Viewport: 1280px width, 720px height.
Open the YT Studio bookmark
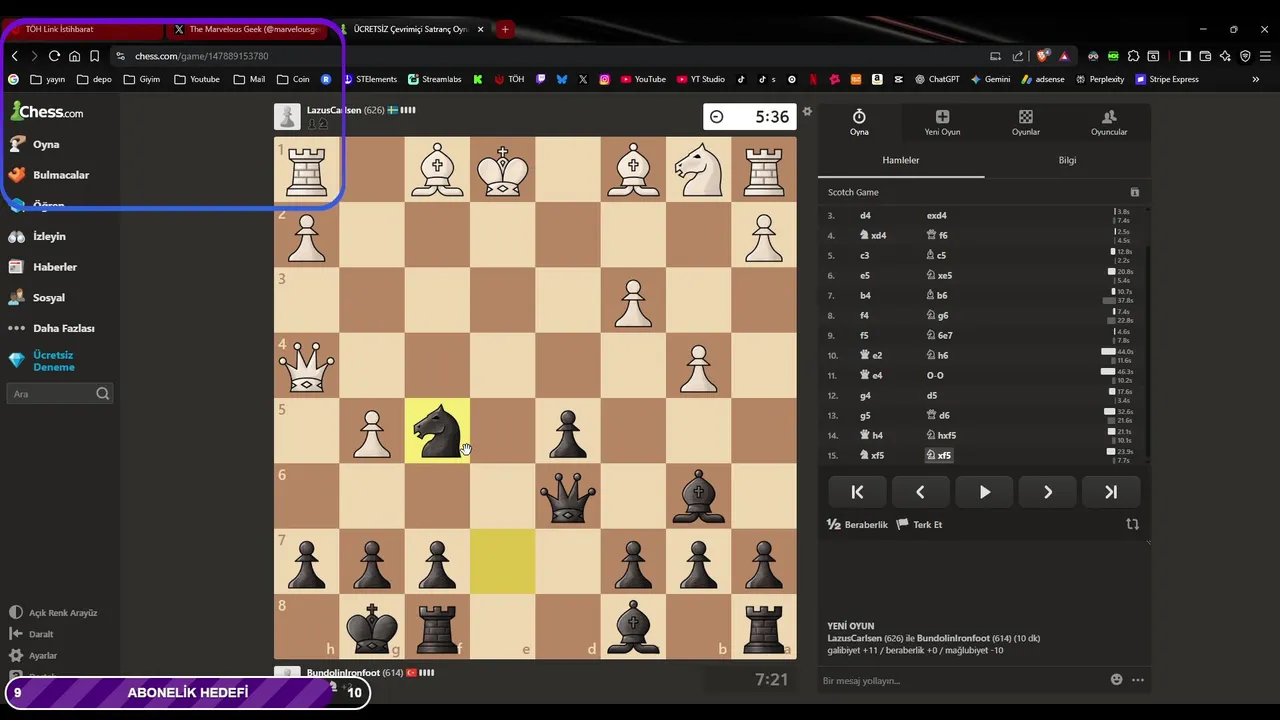coord(700,79)
